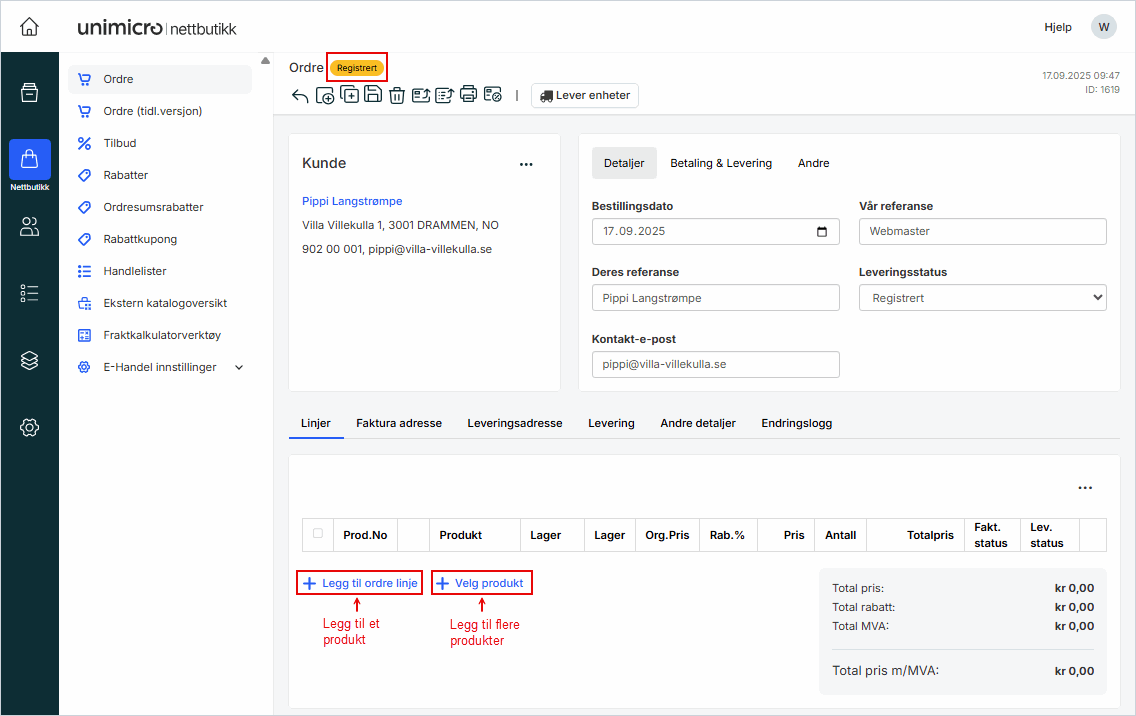Open the Kunde card three-dots menu
Image resolution: width=1136 pixels, height=716 pixels.
(x=526, y=165)
